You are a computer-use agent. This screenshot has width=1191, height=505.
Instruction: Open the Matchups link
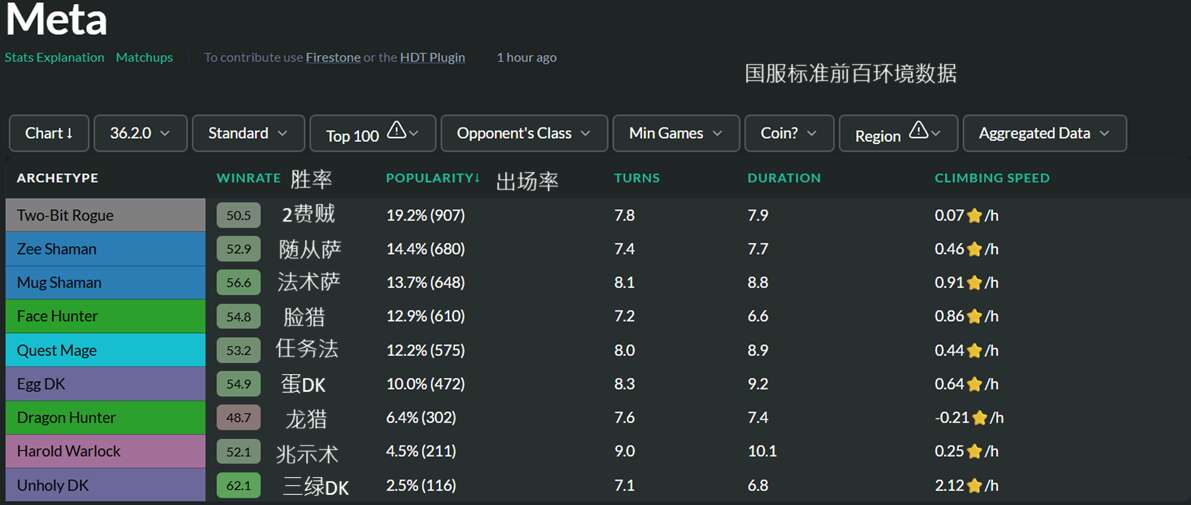(144, 58)
